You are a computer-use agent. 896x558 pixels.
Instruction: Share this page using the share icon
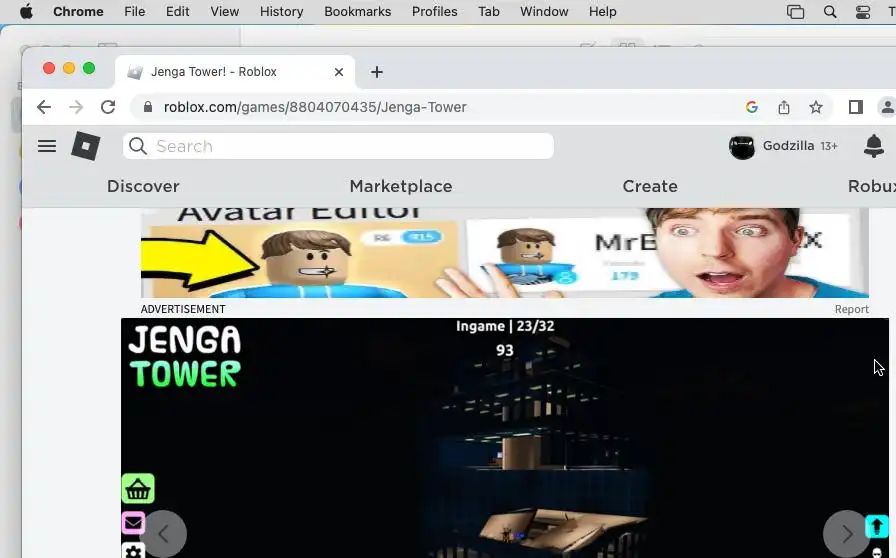click(x=784, y=107)
